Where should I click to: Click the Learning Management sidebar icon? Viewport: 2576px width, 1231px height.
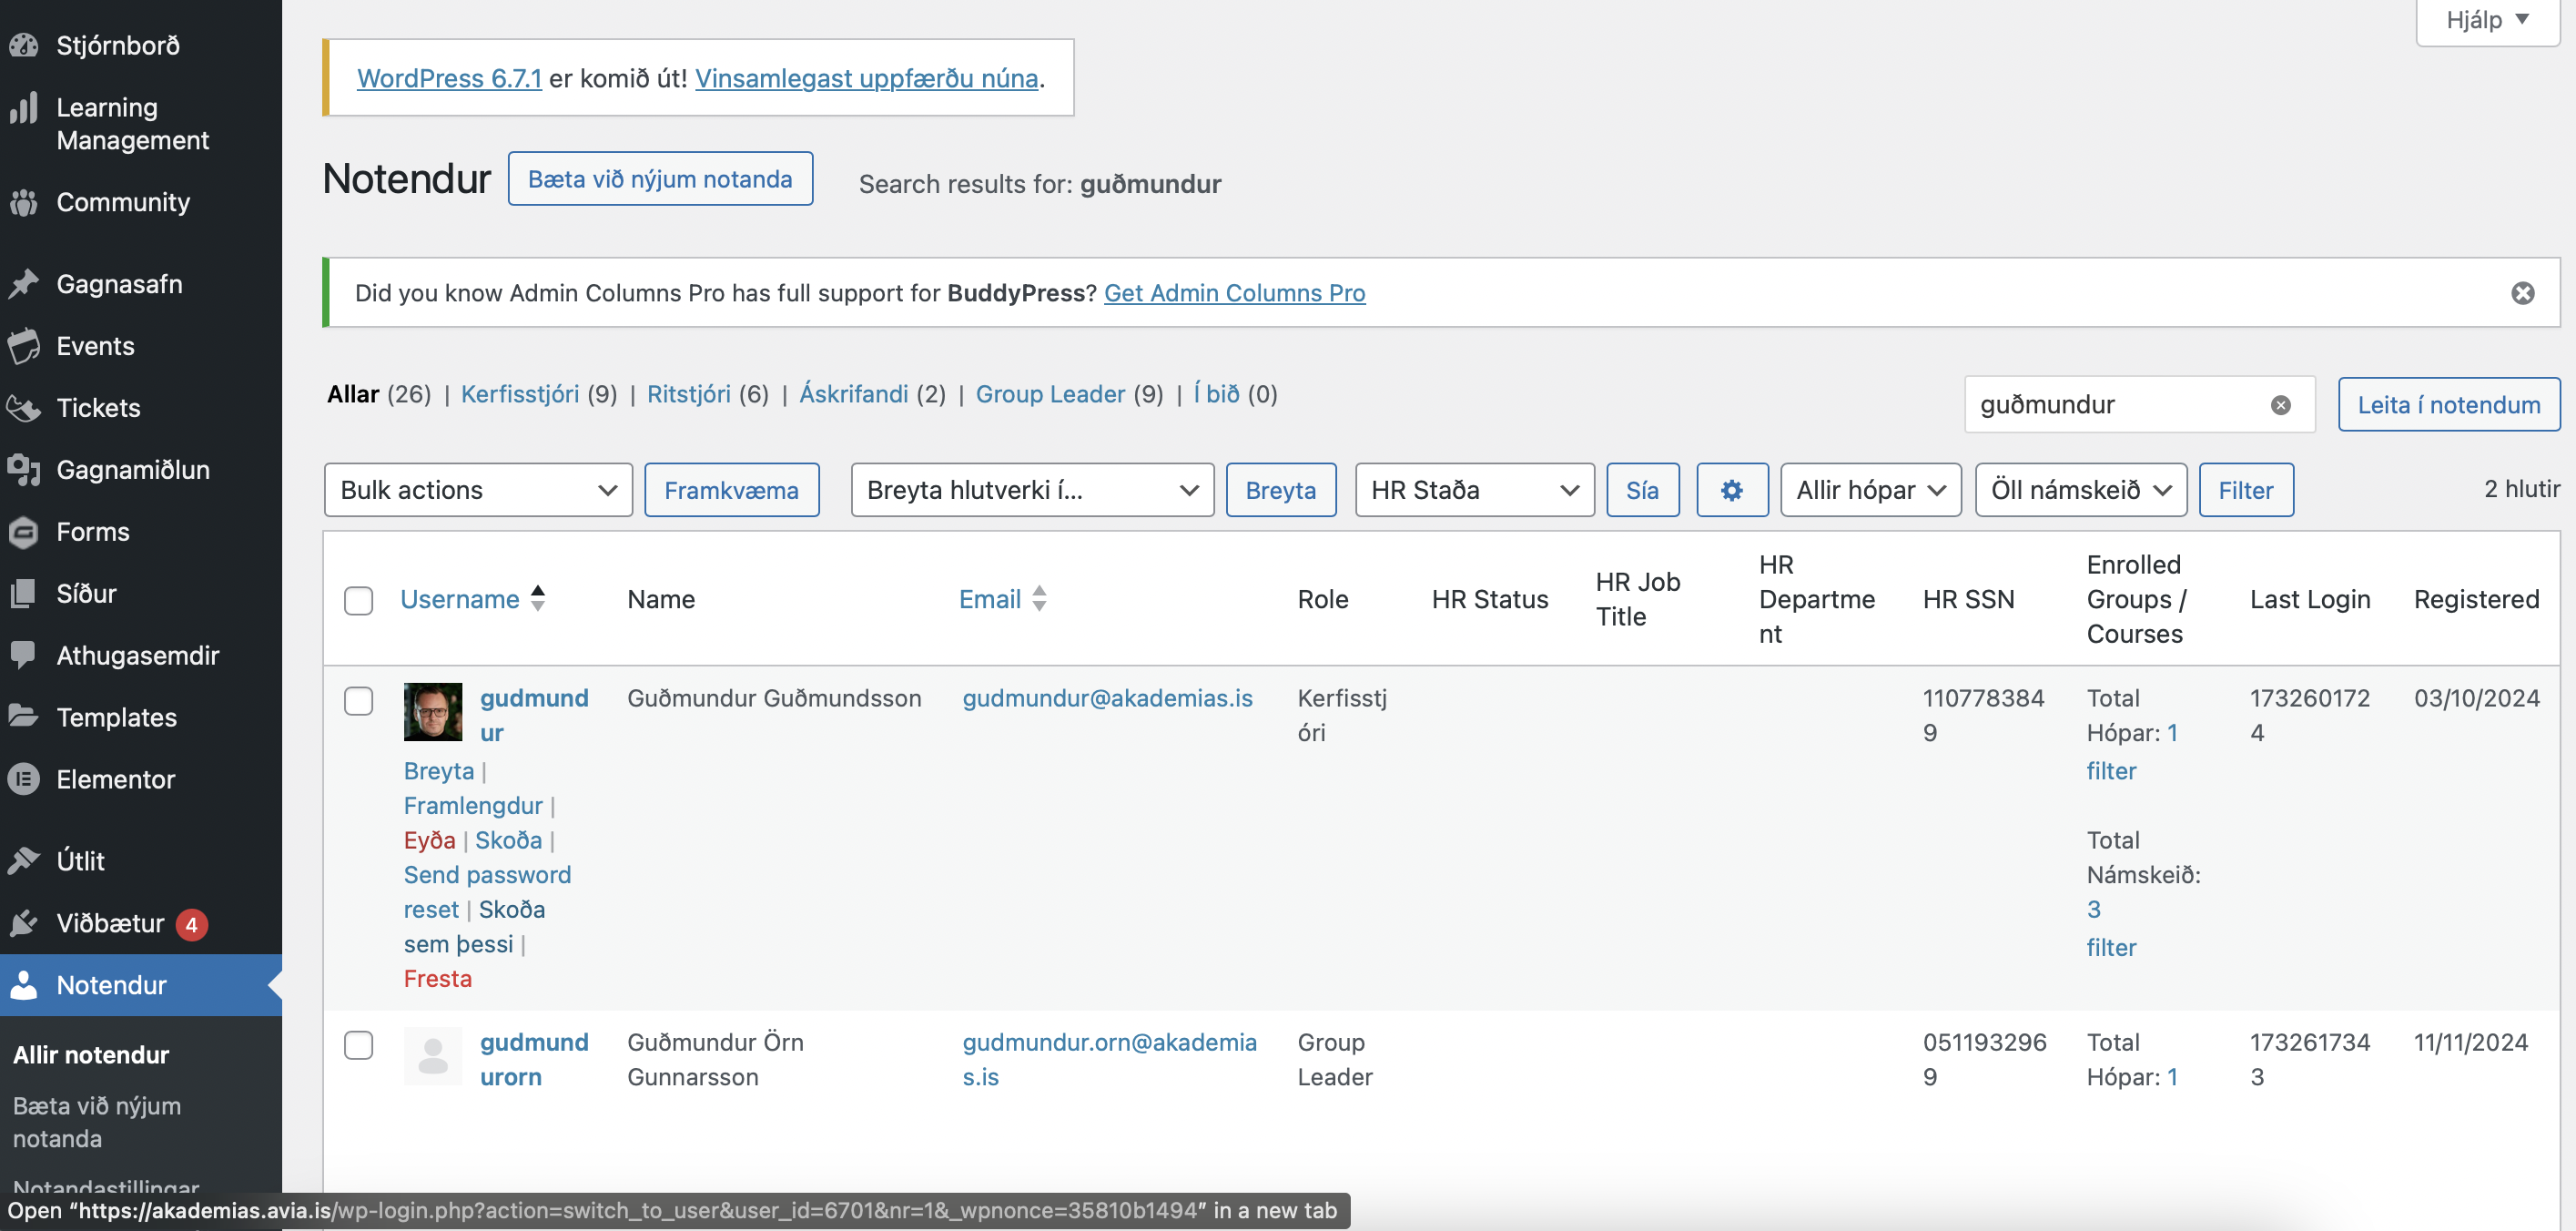24,108
